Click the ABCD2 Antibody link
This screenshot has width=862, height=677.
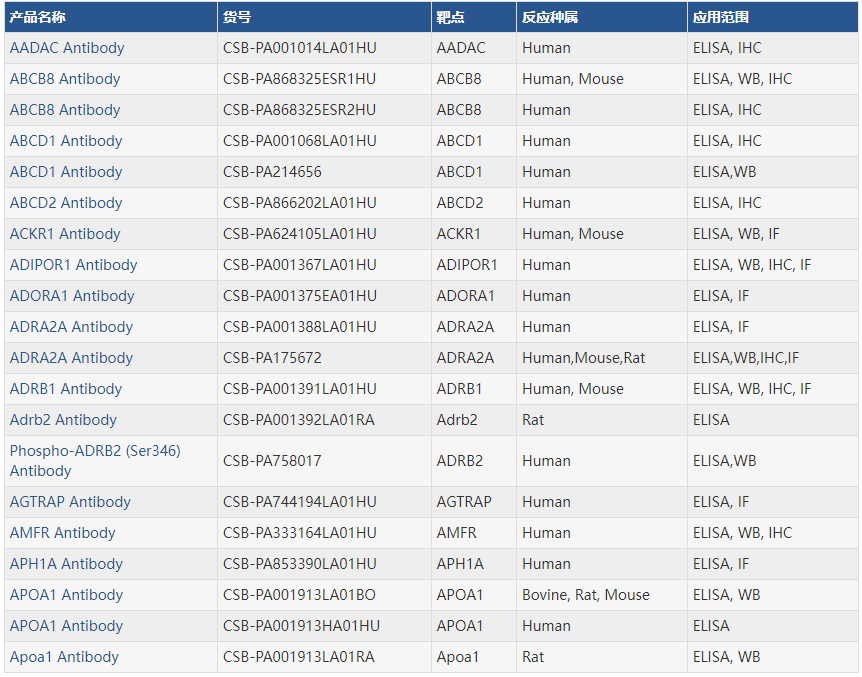pos(66,203)
